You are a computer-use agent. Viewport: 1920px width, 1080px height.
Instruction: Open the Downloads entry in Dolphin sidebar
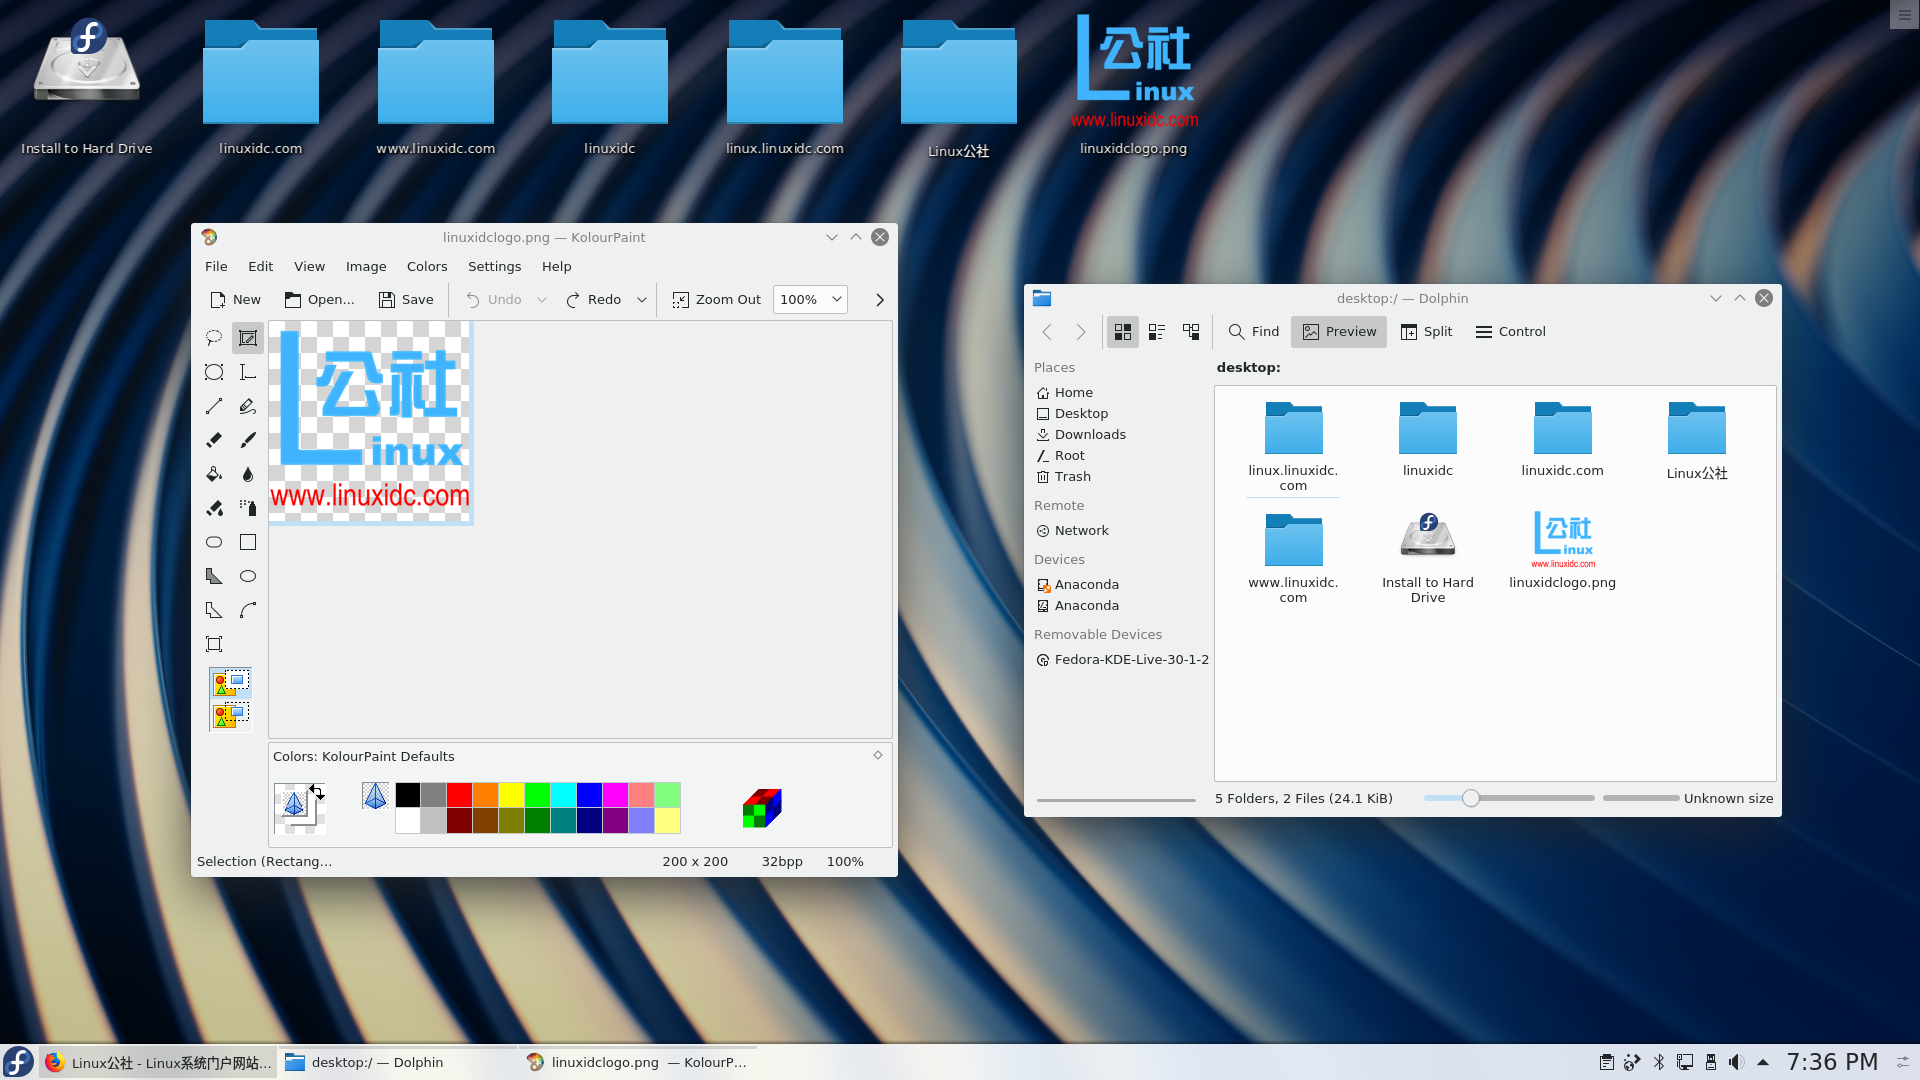[1090, 434]
